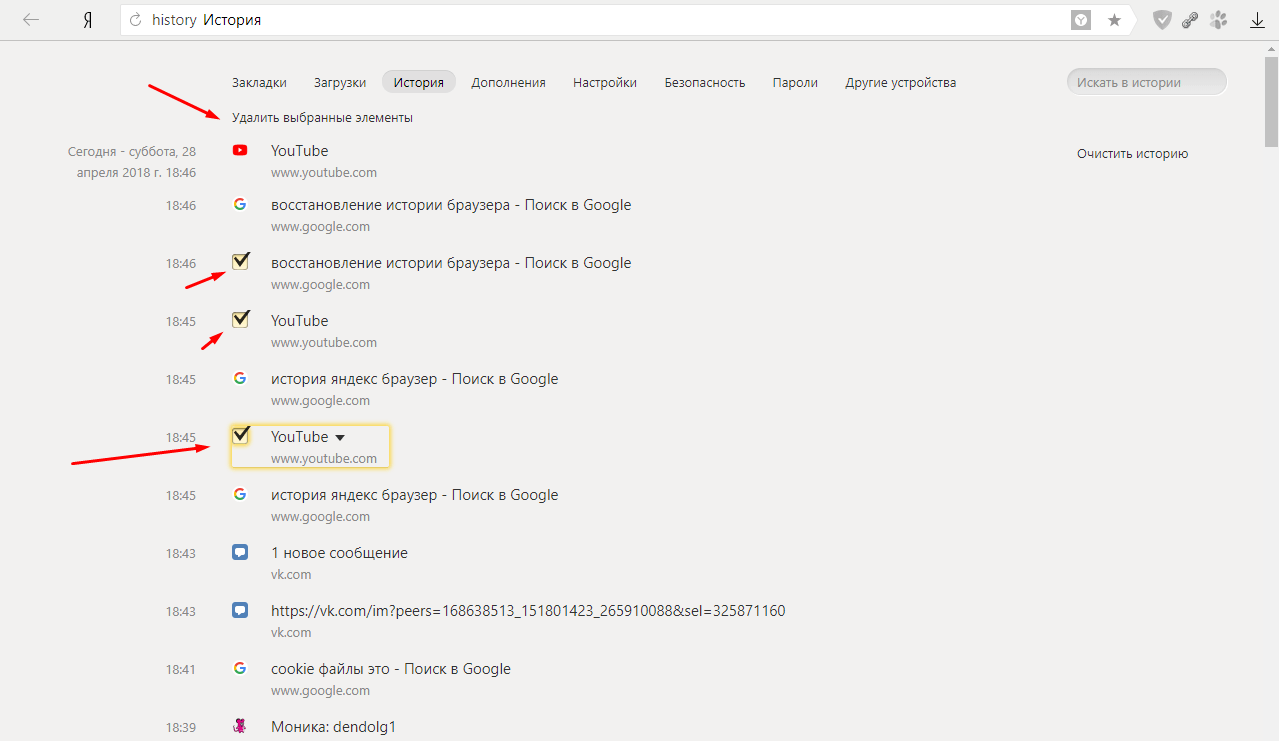This screenshot has height=741, width=1279.
Task: Click the VK icon beside '1 новое сообщение'
Action: click(x=240, y=552)
